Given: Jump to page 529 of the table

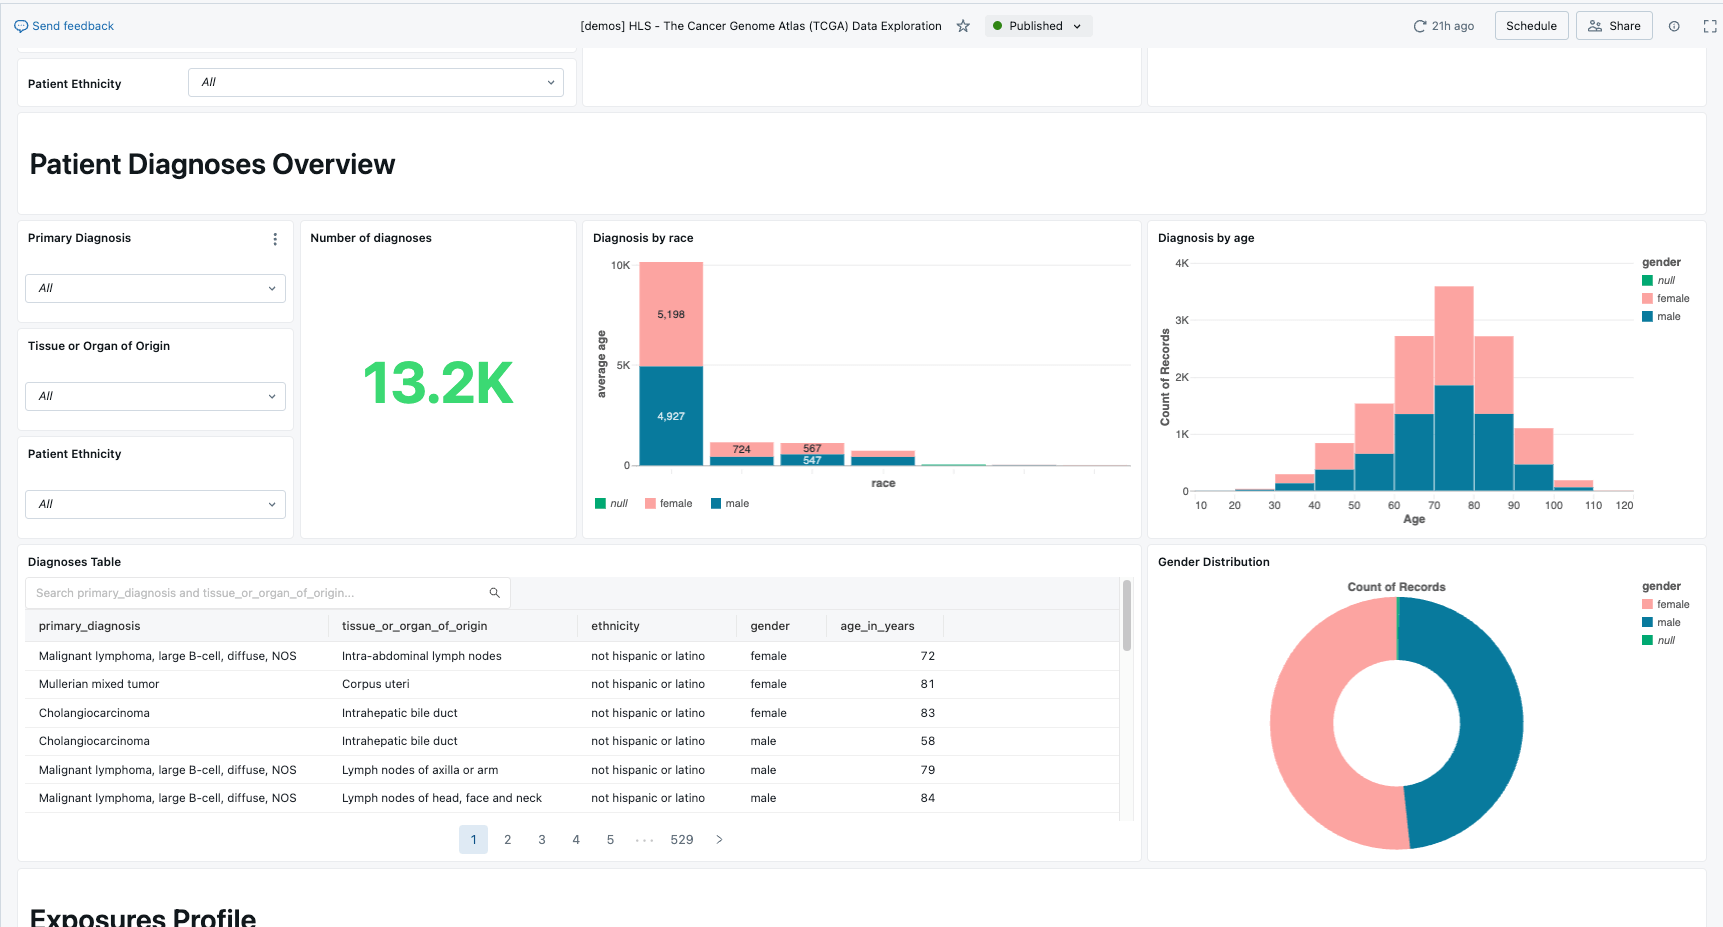Looking at the screenshot, I should click(681, 839).
